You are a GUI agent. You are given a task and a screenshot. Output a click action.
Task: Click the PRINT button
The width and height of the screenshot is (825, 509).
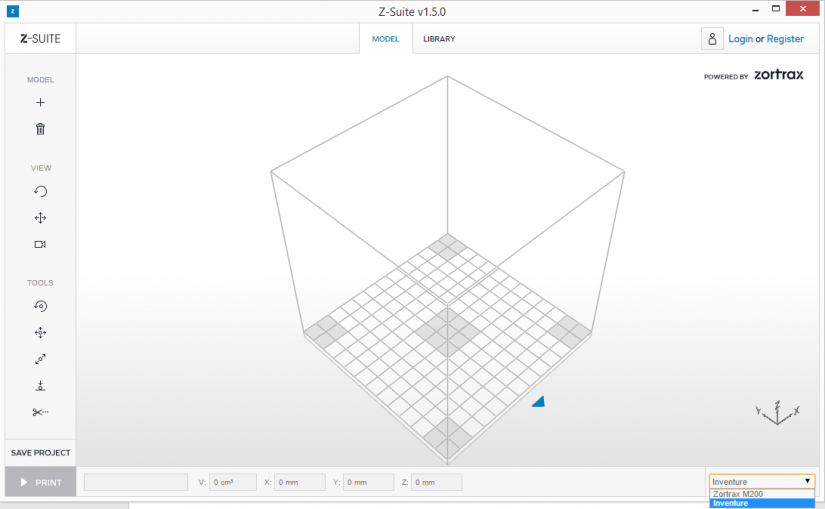(x=41, y=482)
